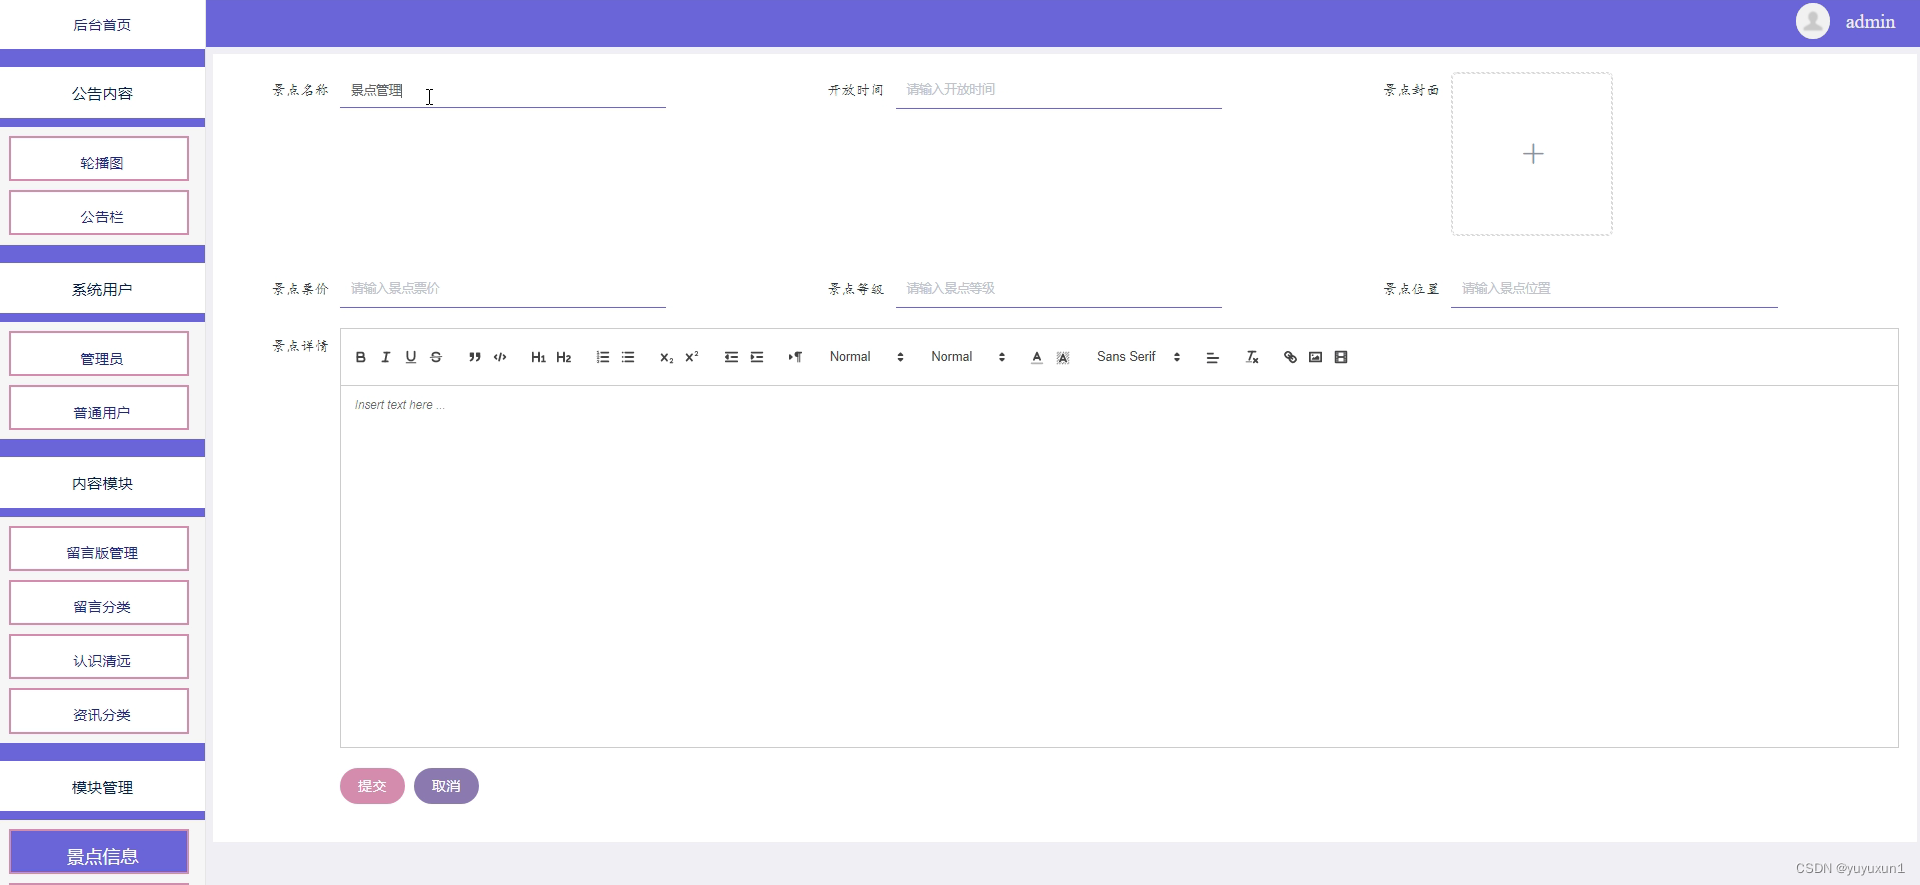Viewport: 1920px width, 885px height.
Task: Insert a blockquote using quote icon
Action: point(475,357)
